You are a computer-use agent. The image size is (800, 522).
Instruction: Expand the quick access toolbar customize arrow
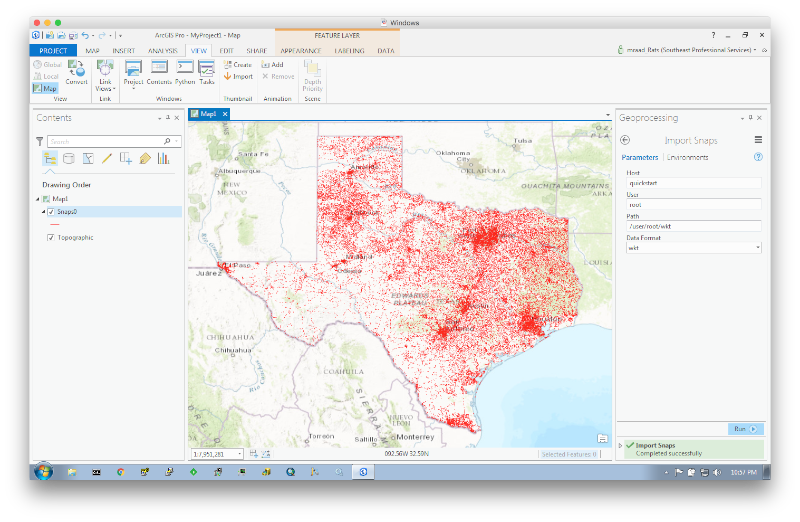(x=120, y=36)
